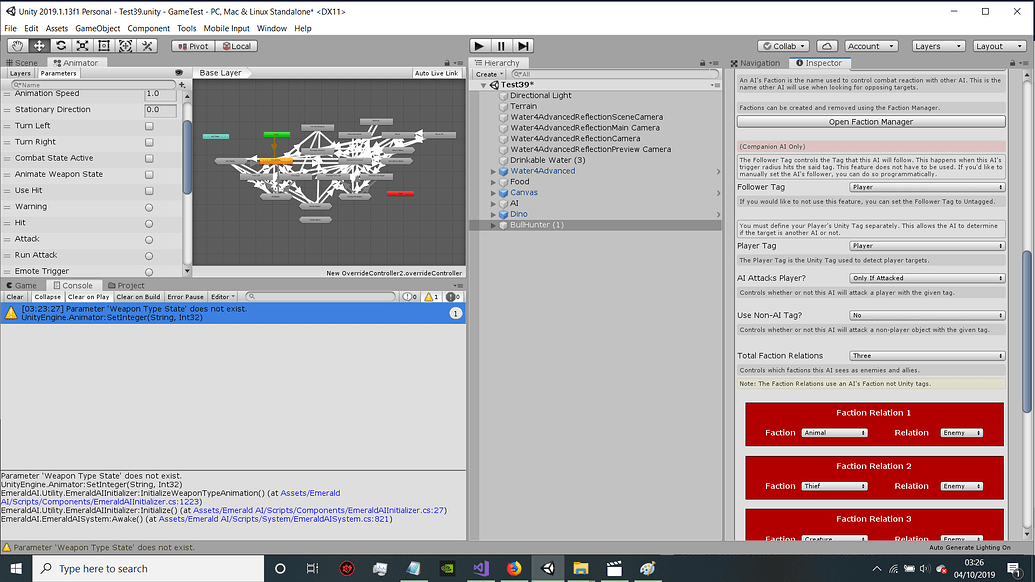Start Play mode

[x=479, y=46]
